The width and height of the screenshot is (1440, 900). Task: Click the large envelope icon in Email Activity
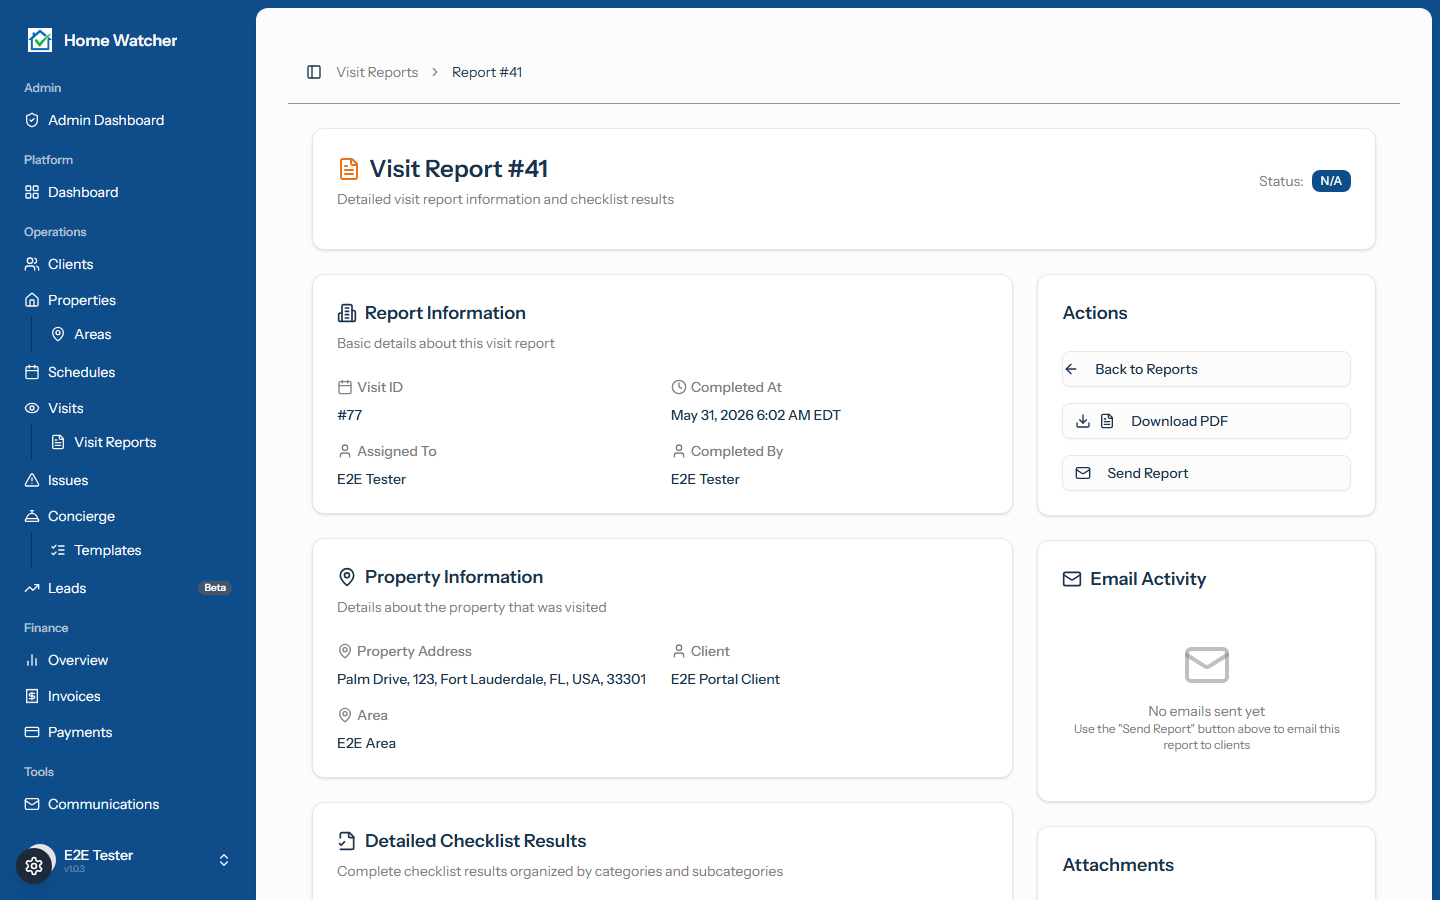(1207, 665)
